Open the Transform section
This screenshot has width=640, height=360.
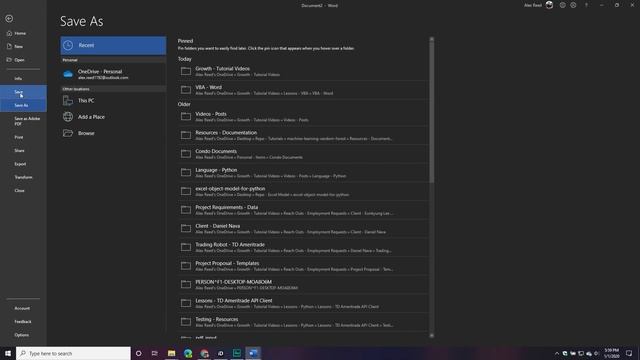pos(23,177)
